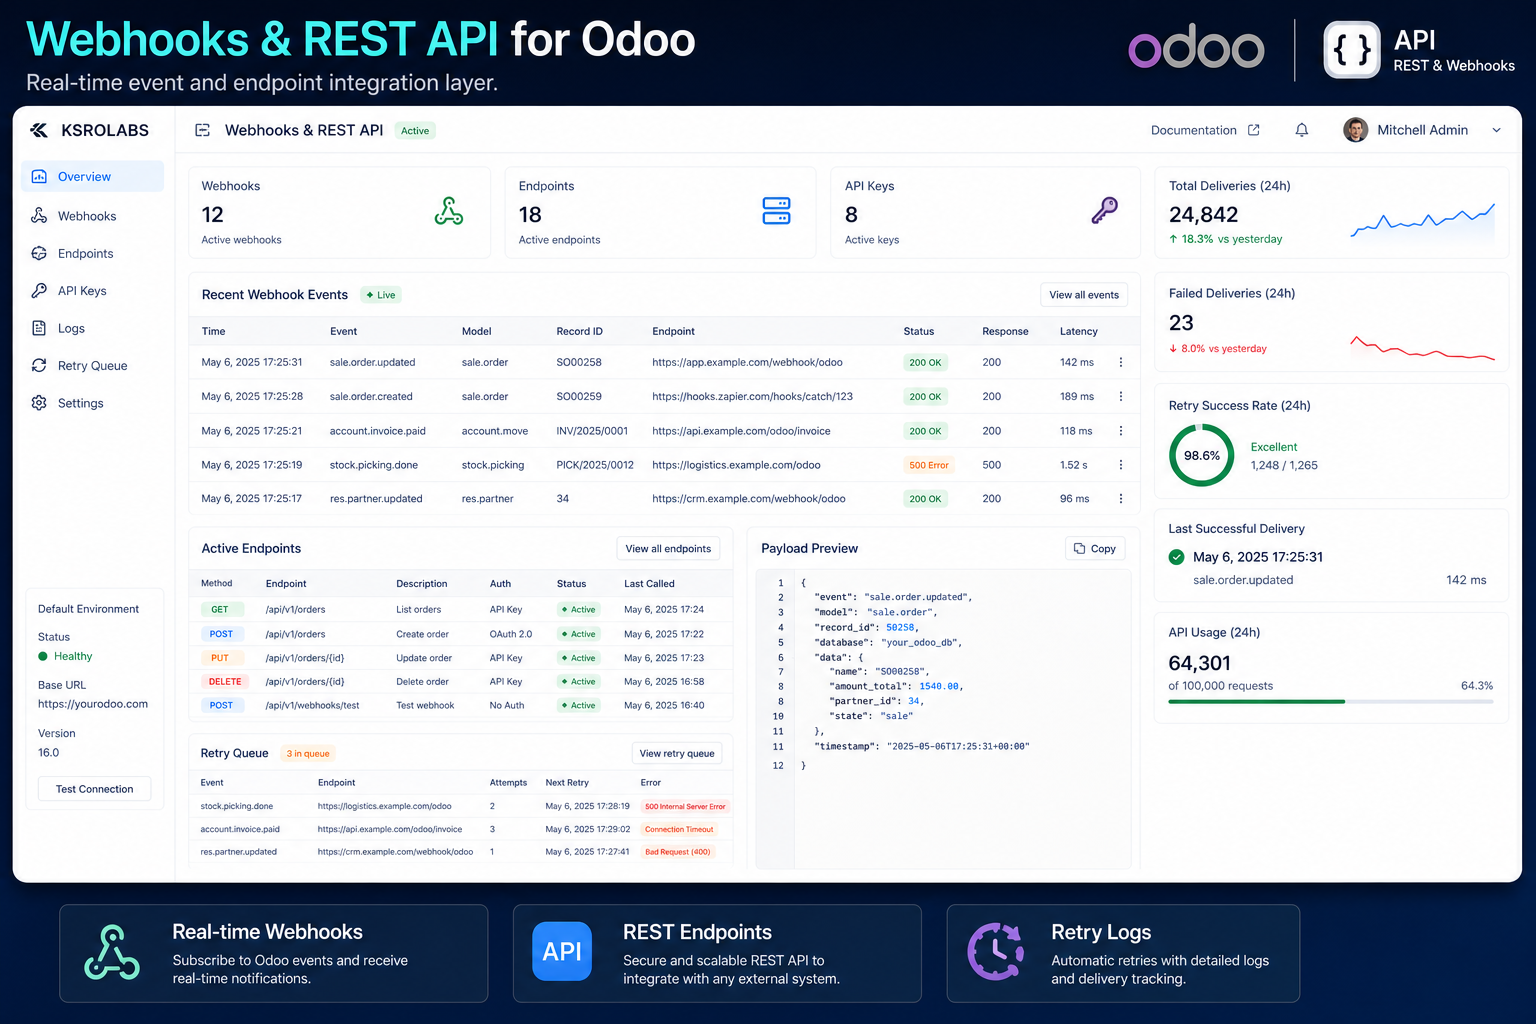
Task: Click the Total Deliveries sparkline chart
Action: coord(1423,221)
